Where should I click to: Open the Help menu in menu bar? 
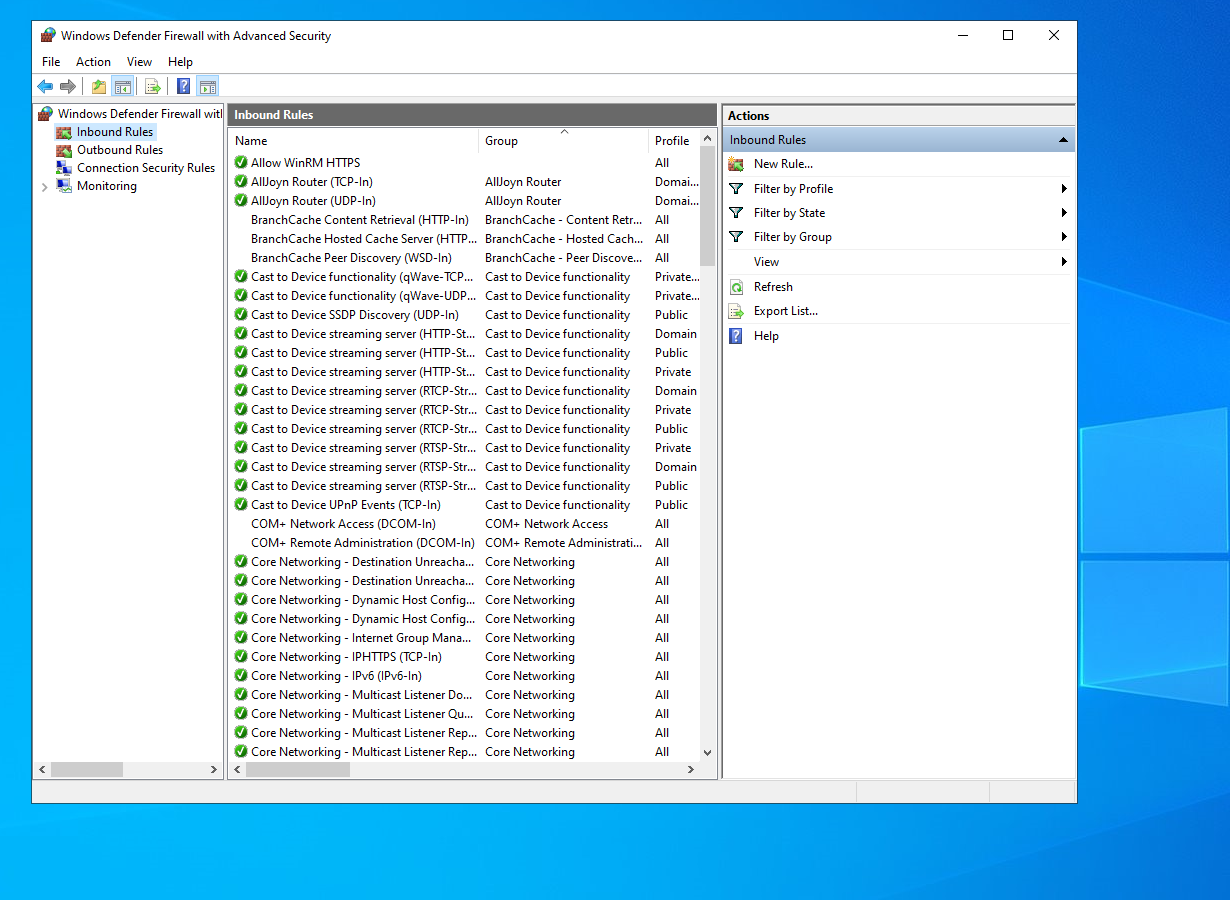181,62
